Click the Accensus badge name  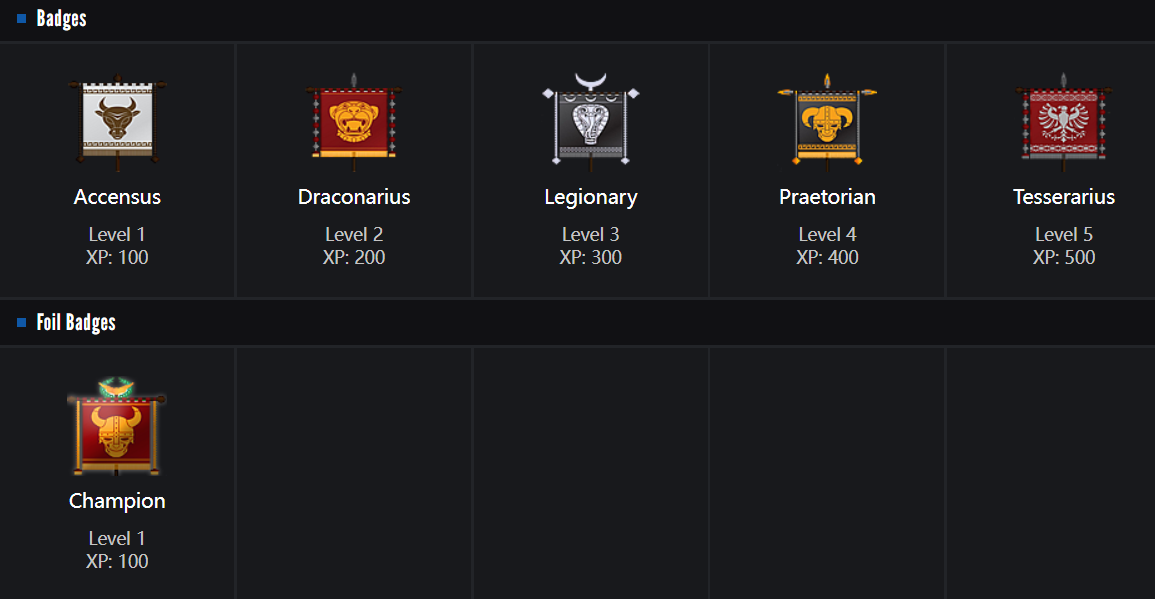pos(117,197)
